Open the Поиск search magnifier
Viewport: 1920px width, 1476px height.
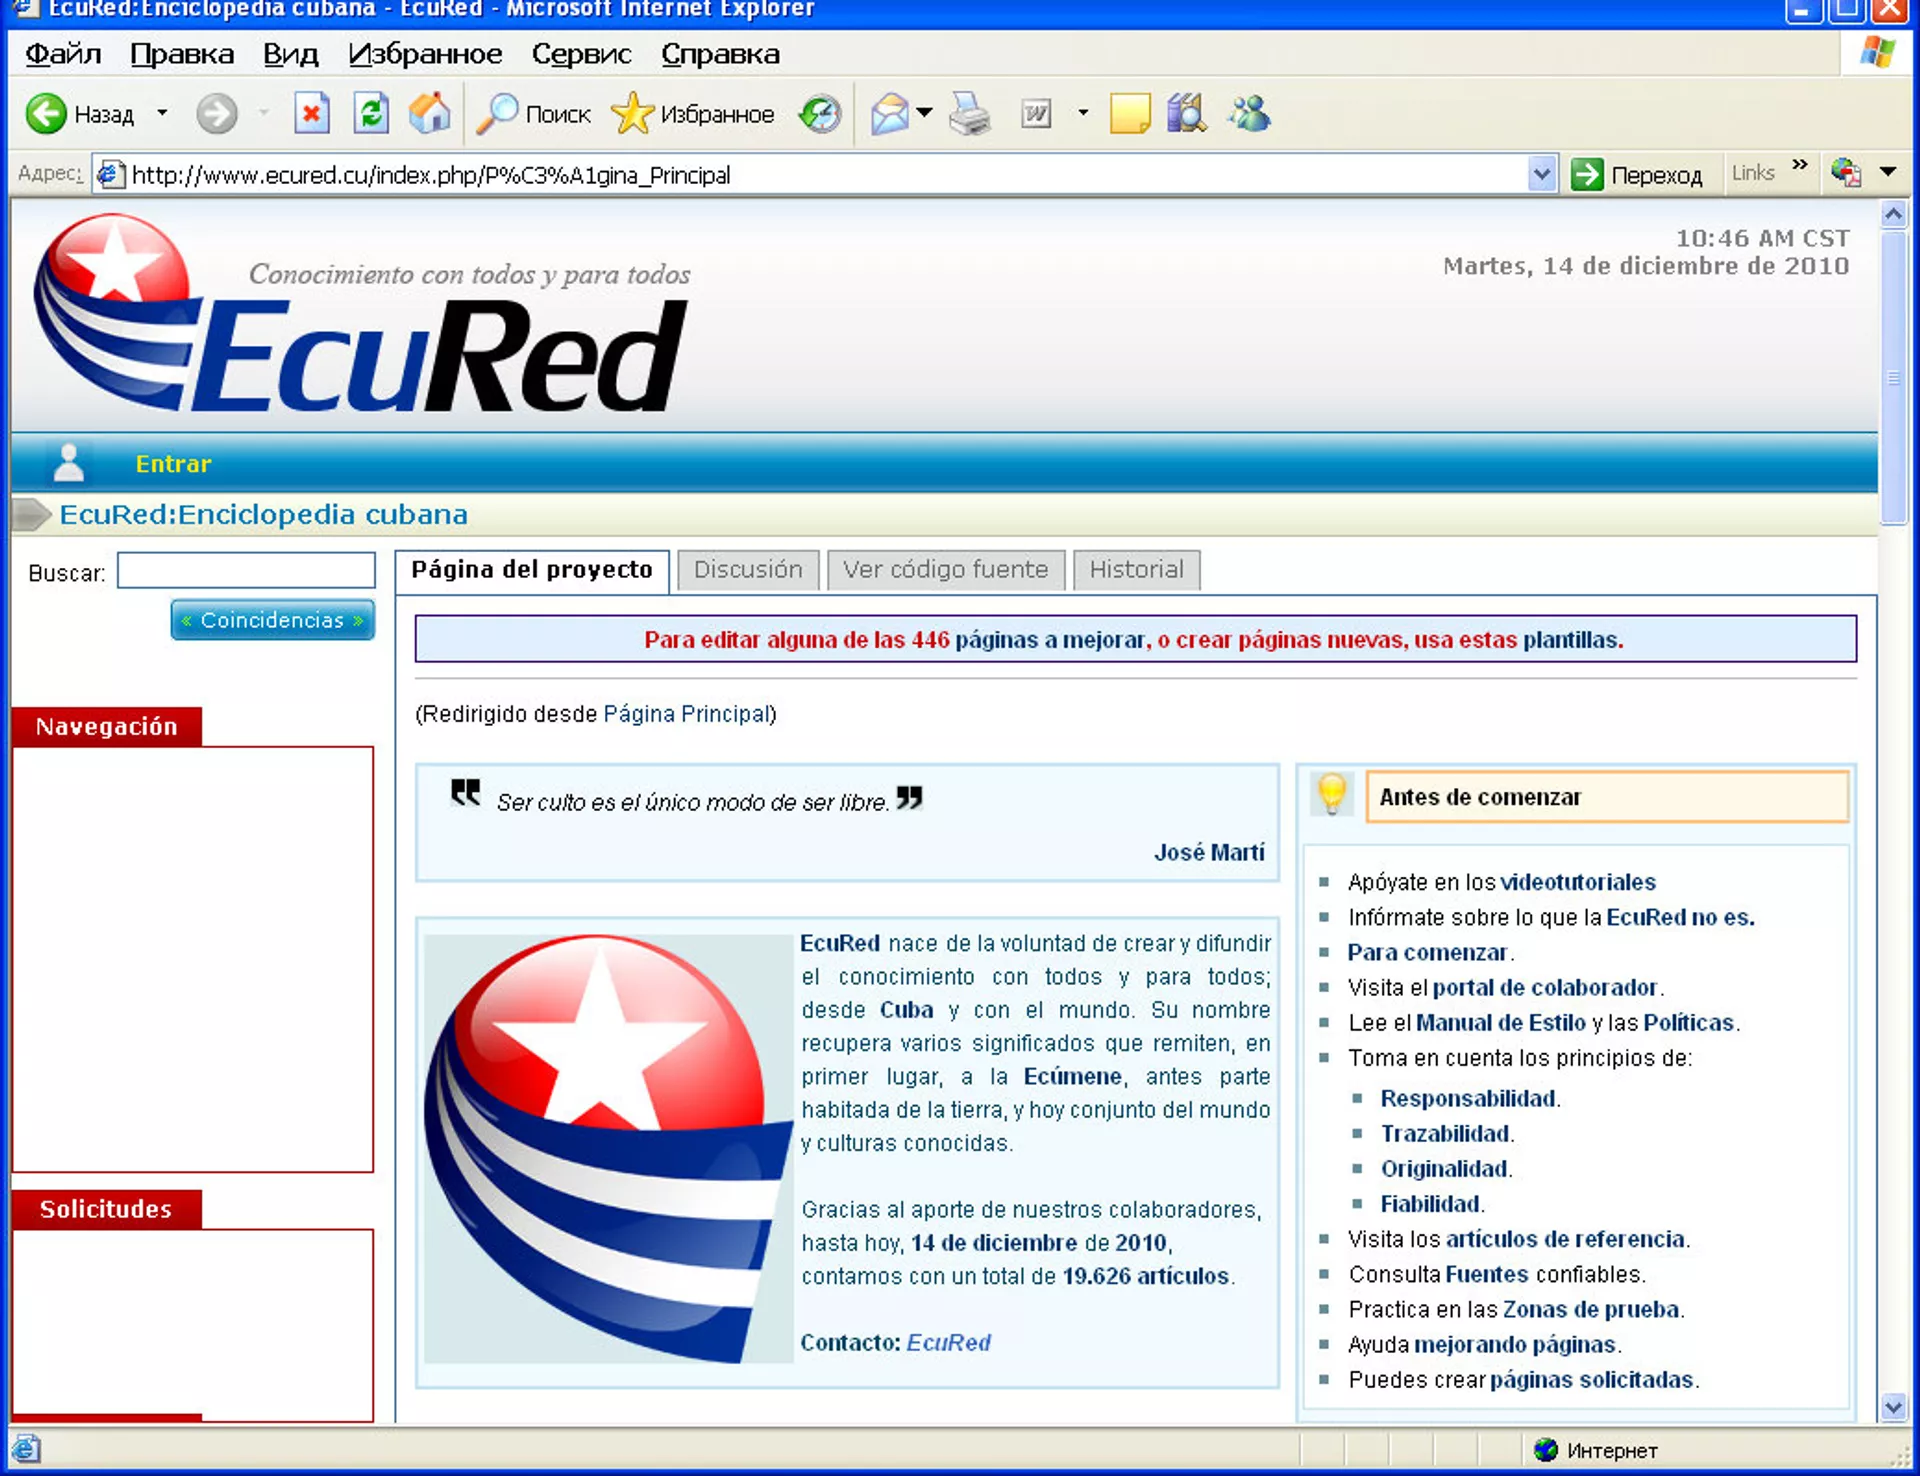(x=497, y=114)
